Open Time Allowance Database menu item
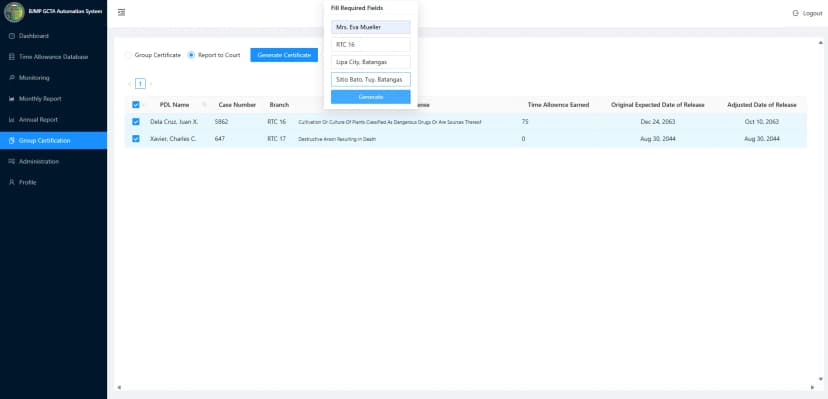 (53, 57)
